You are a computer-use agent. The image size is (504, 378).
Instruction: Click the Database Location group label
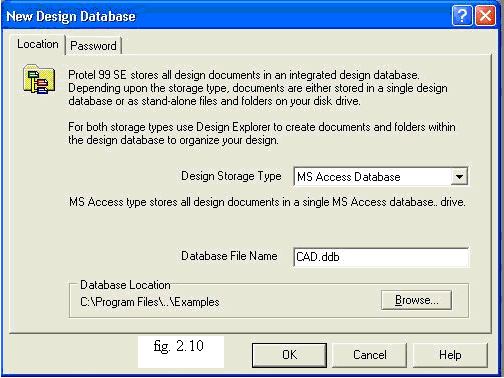point(125,285)
